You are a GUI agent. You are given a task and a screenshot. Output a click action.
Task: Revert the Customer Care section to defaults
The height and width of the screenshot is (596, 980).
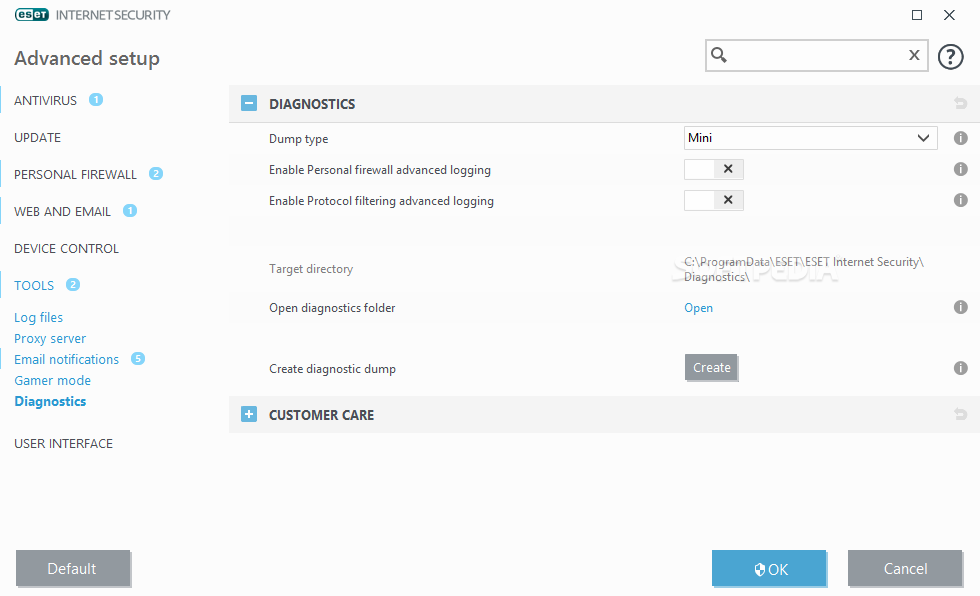pyautogui.click(x=961, y=414)
